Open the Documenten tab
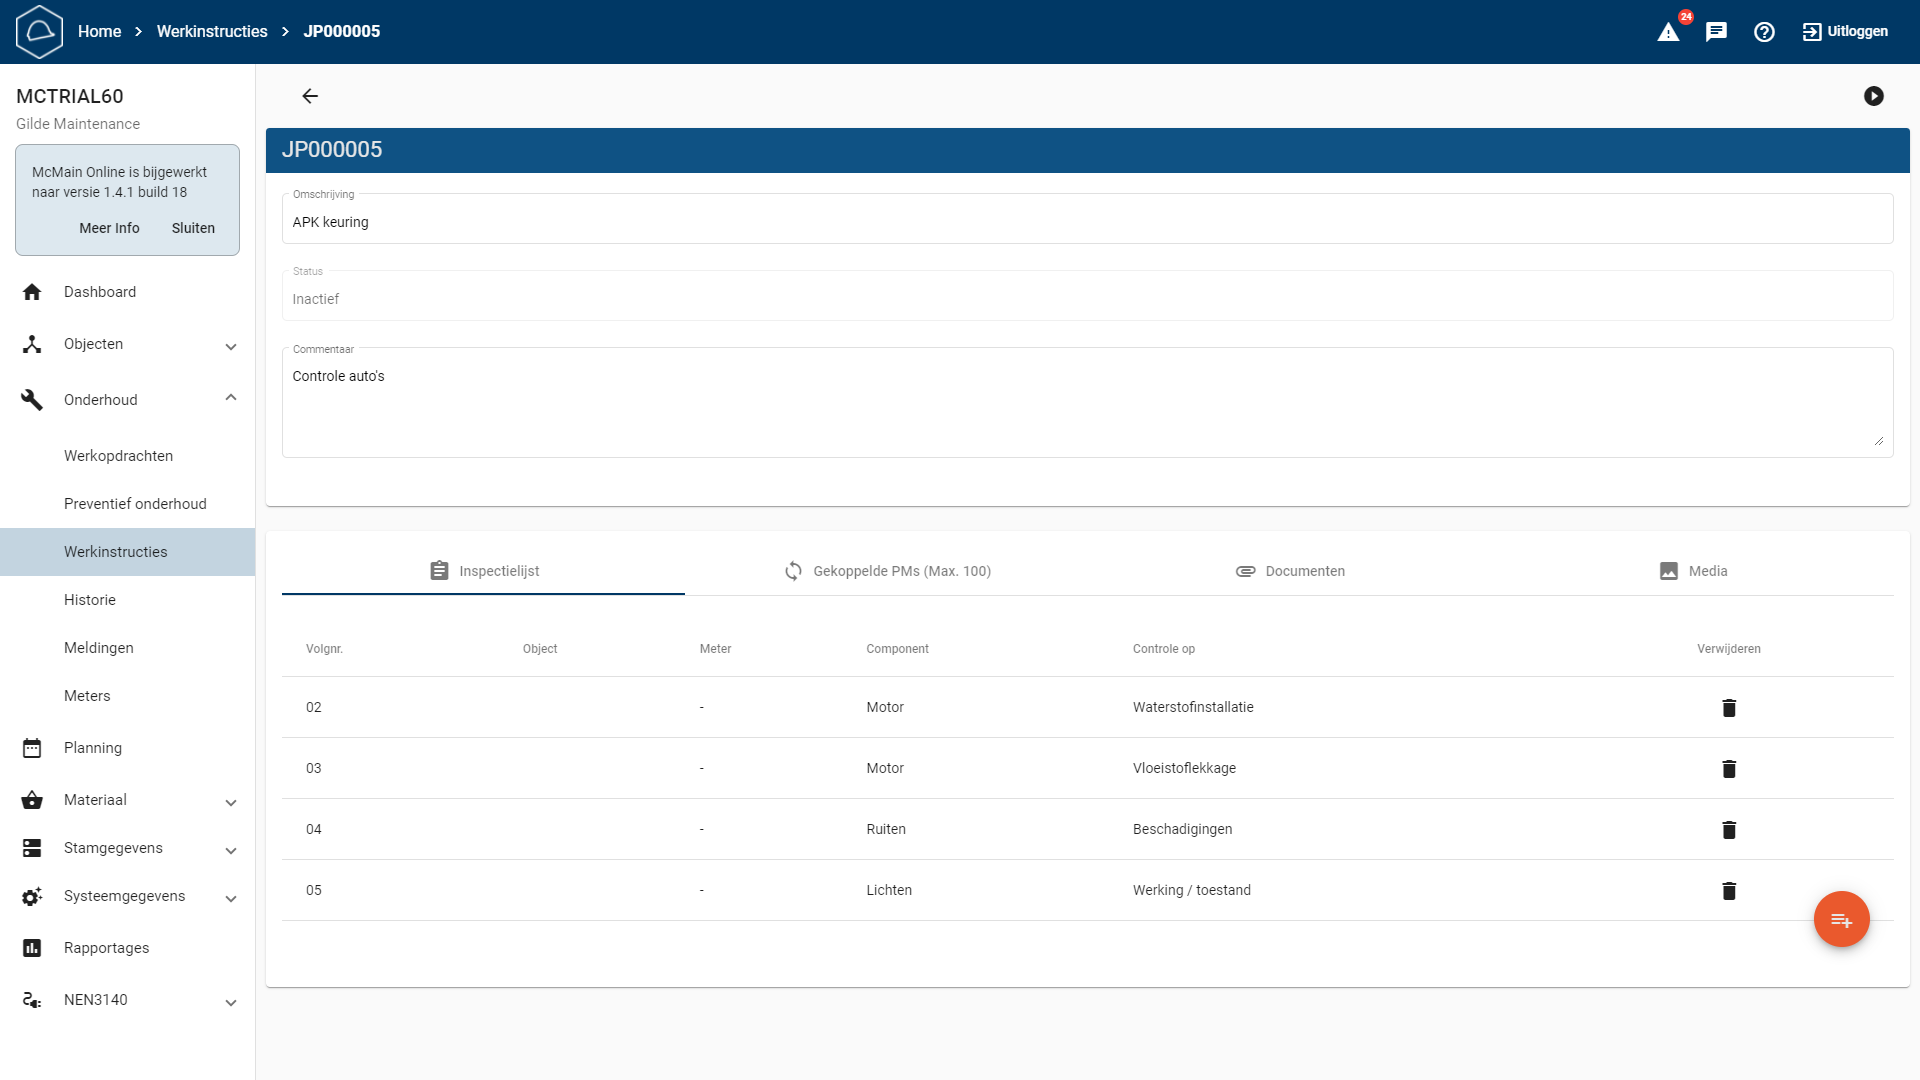The height and width of the screenshot is (1080, 1920). [x=1290, y=571]
